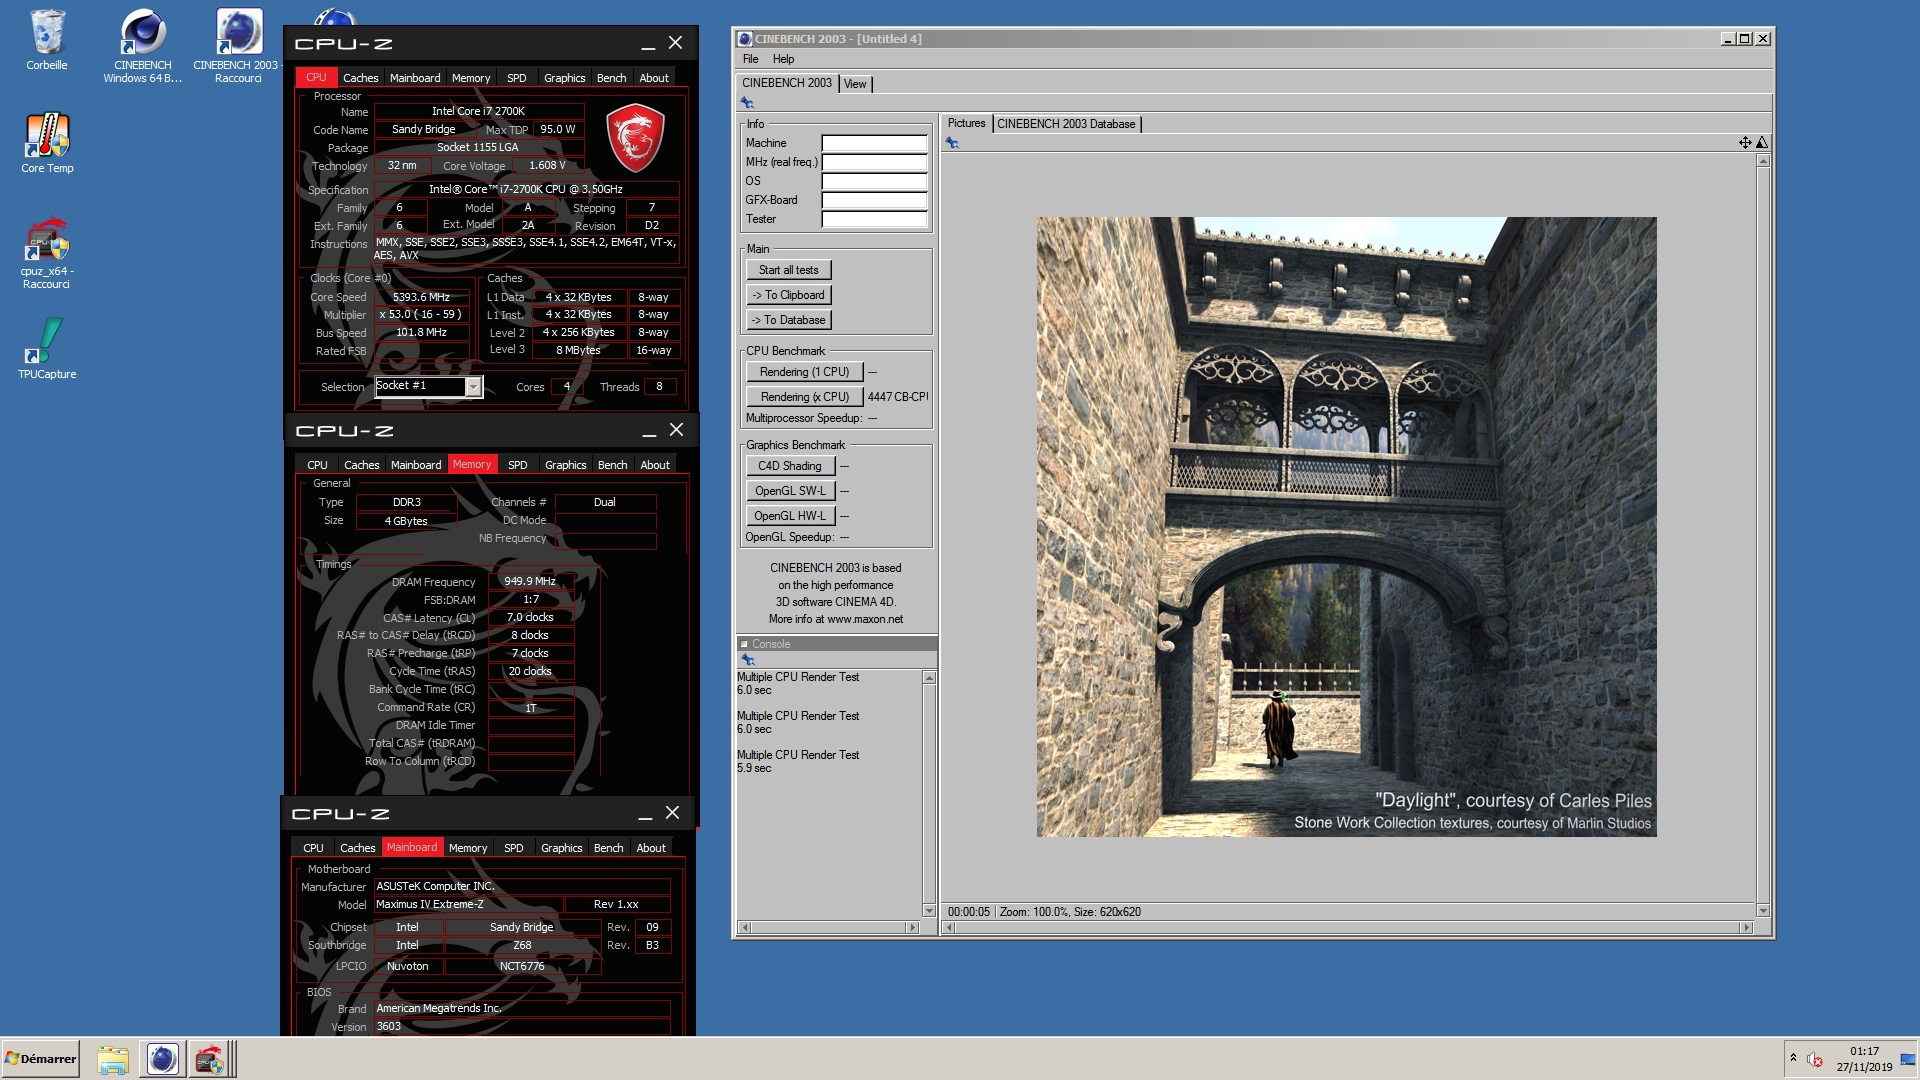Click the OS input field
Screen dimensions: 1920x1080
point(874,181)
